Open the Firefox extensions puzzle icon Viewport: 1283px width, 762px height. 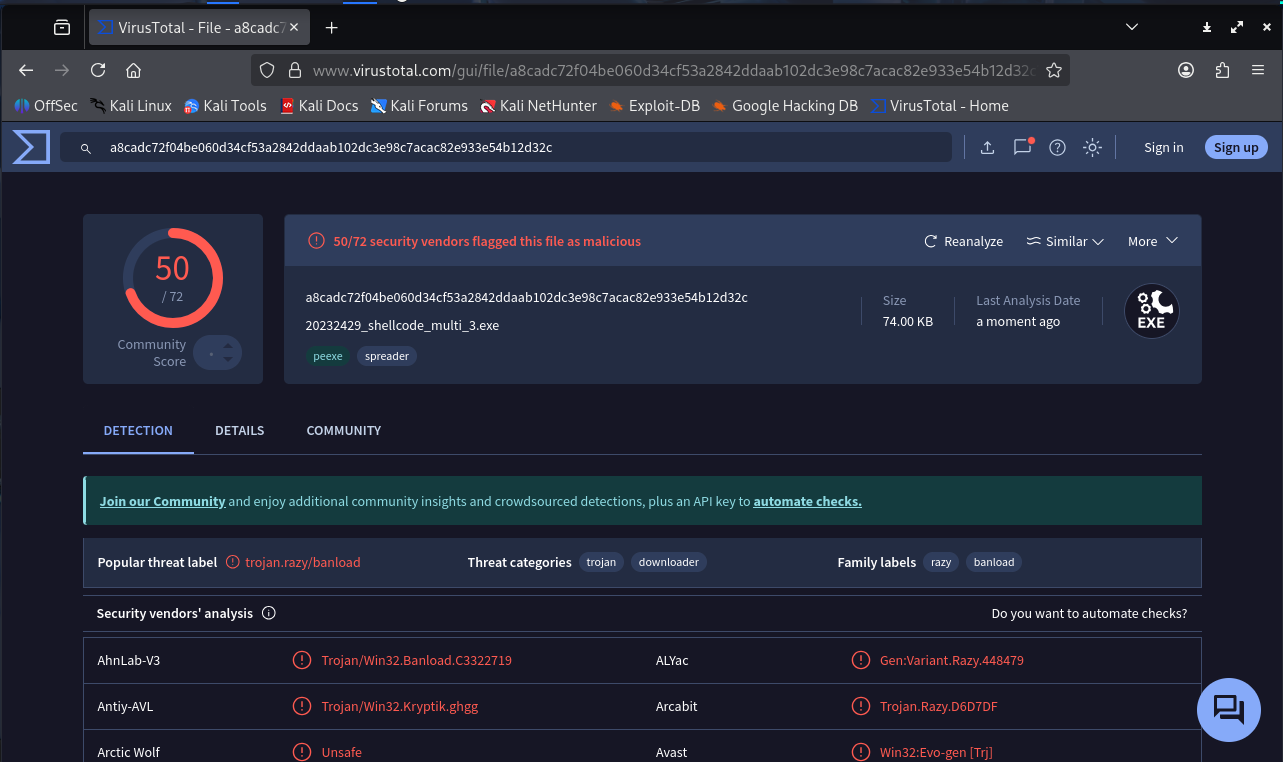point(1222,70)
